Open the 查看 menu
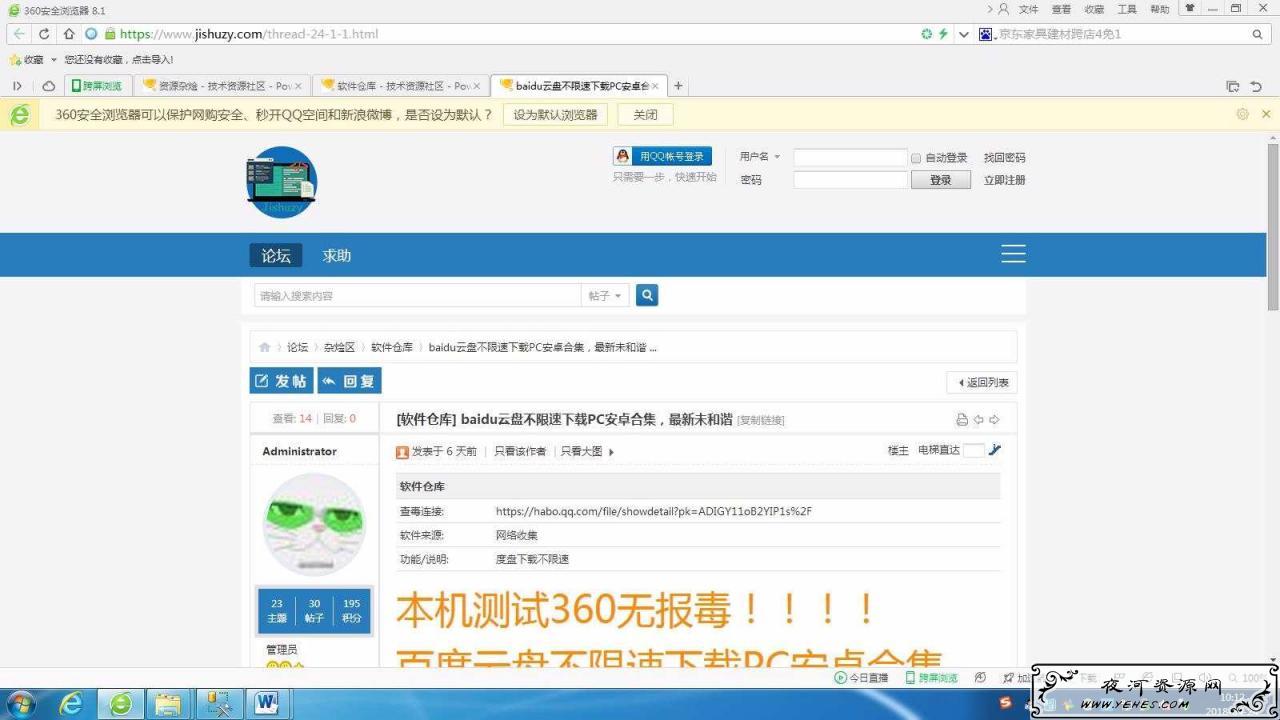Image resolution: width=1280 pixels, height=720 pixels. pos(1061,9)
